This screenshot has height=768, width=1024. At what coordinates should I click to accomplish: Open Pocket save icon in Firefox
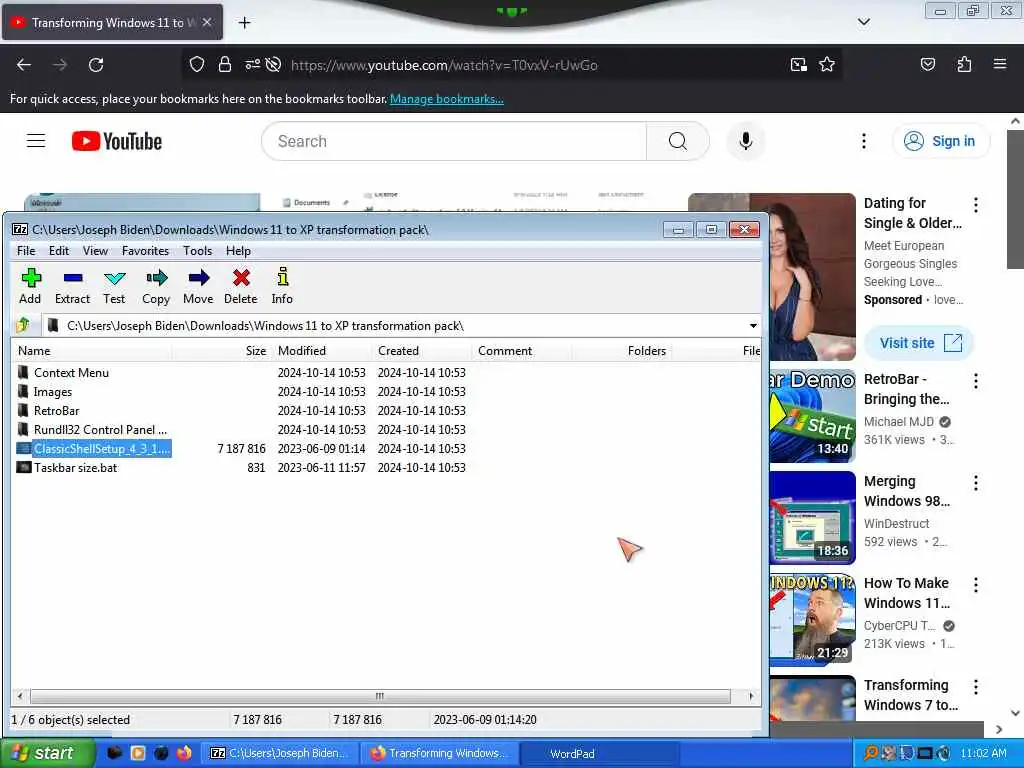click(x=928, y=65)
